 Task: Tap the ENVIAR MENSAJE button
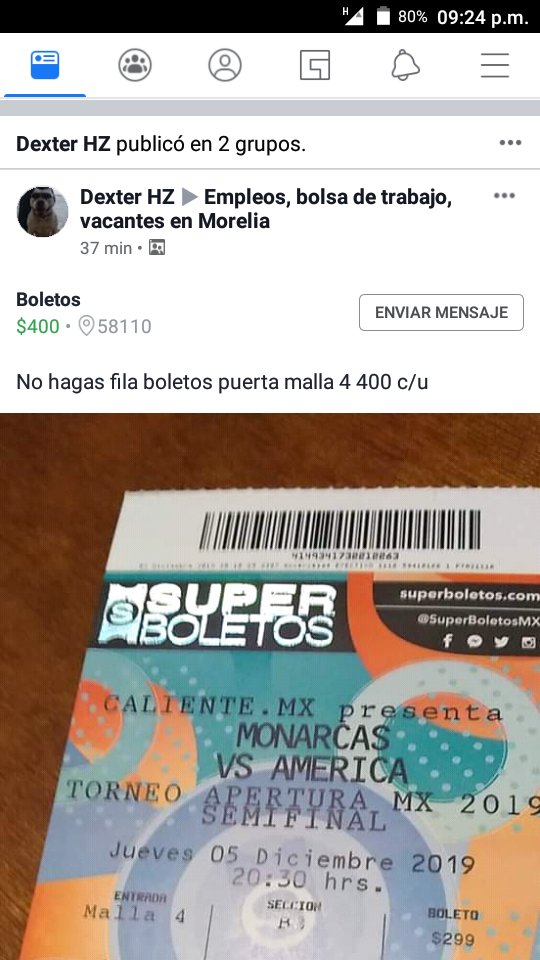point(441,312)
